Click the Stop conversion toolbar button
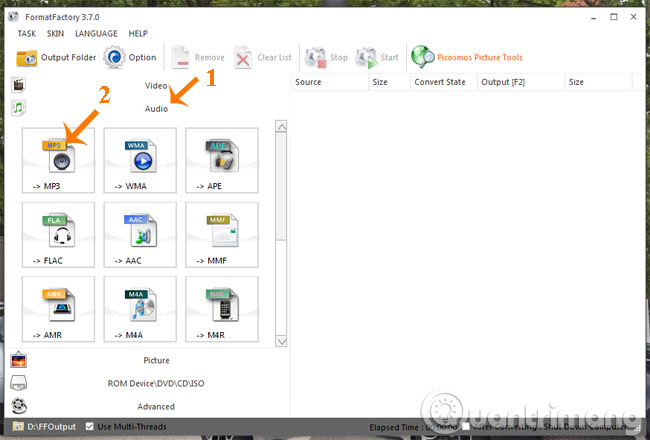Viewport: 650px width, 440px height. pos(326,58)
